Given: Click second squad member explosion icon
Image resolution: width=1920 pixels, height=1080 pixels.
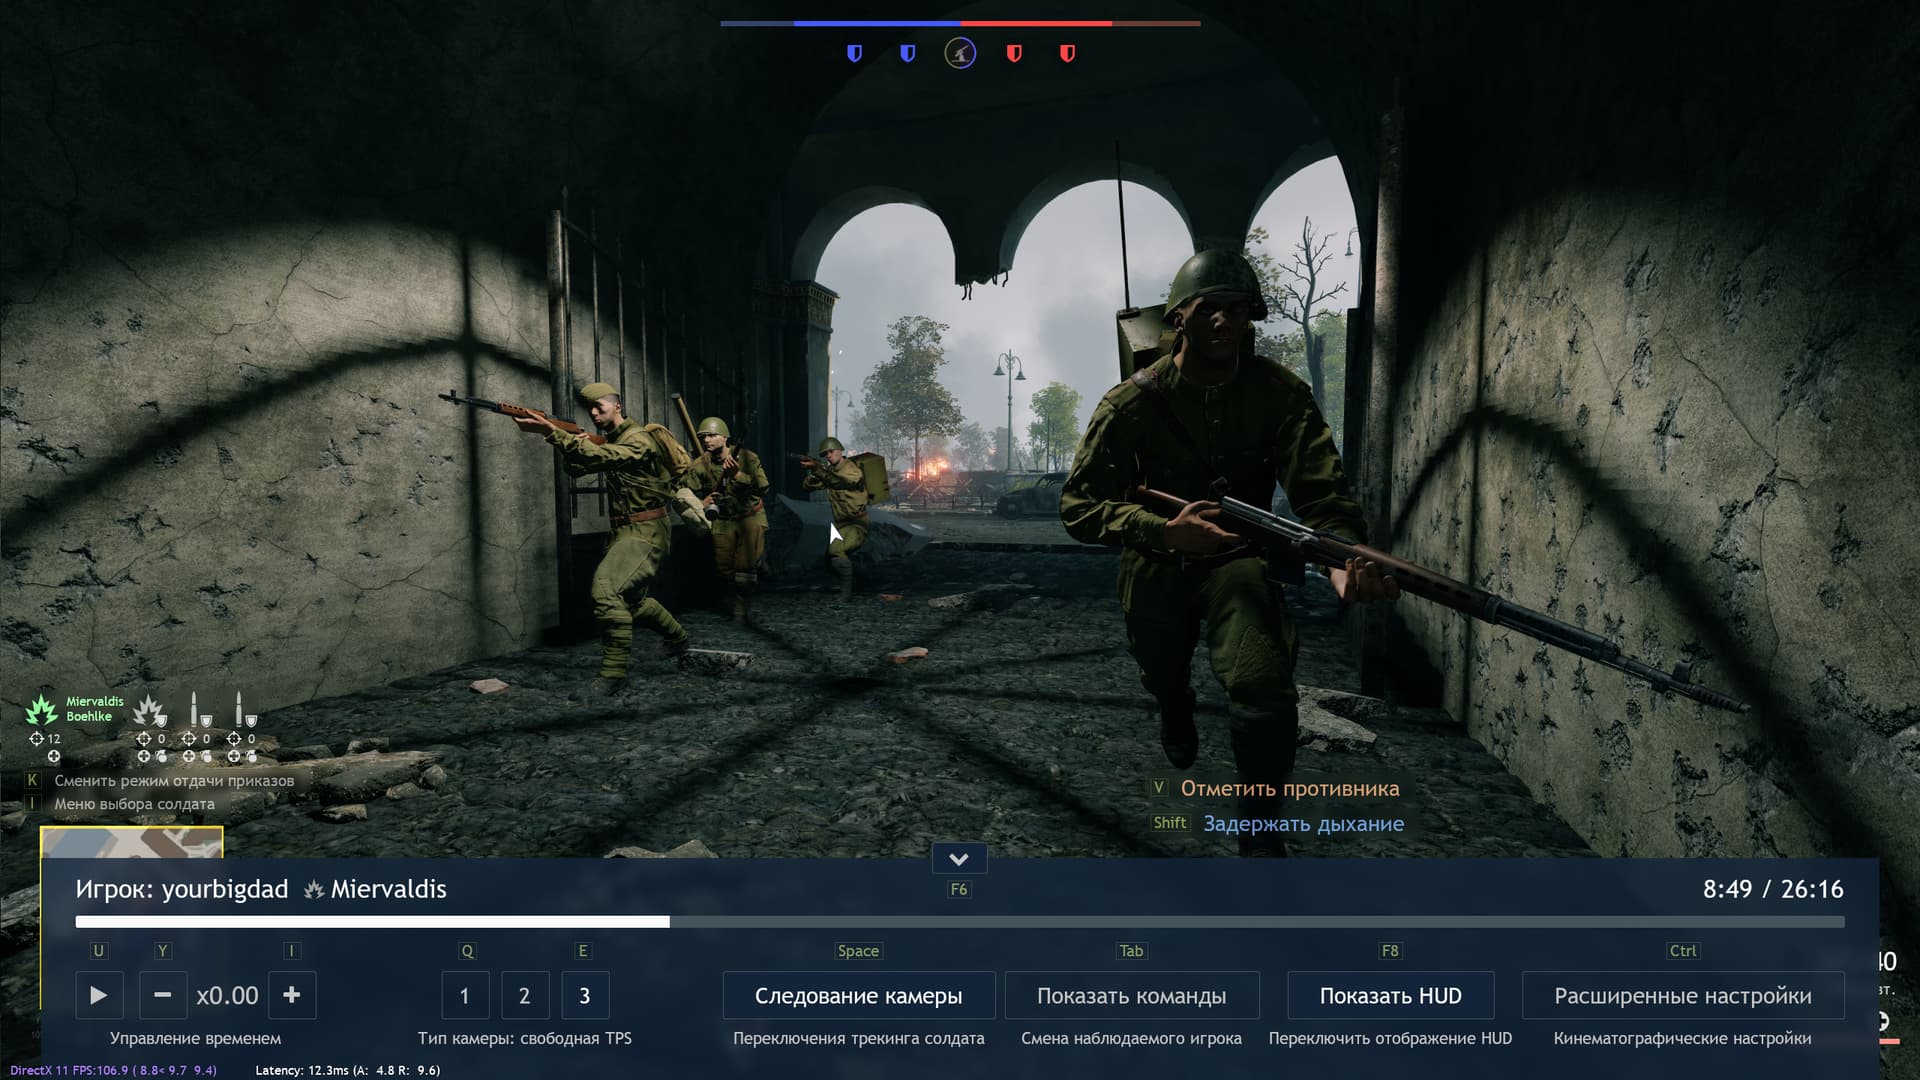Looking at the screenshot, I should [x=149, y=710].
